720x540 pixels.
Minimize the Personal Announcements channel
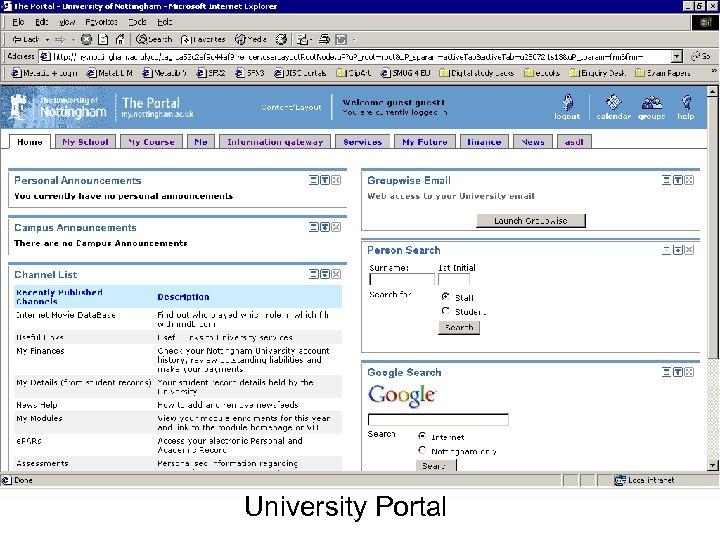point(314,180)
